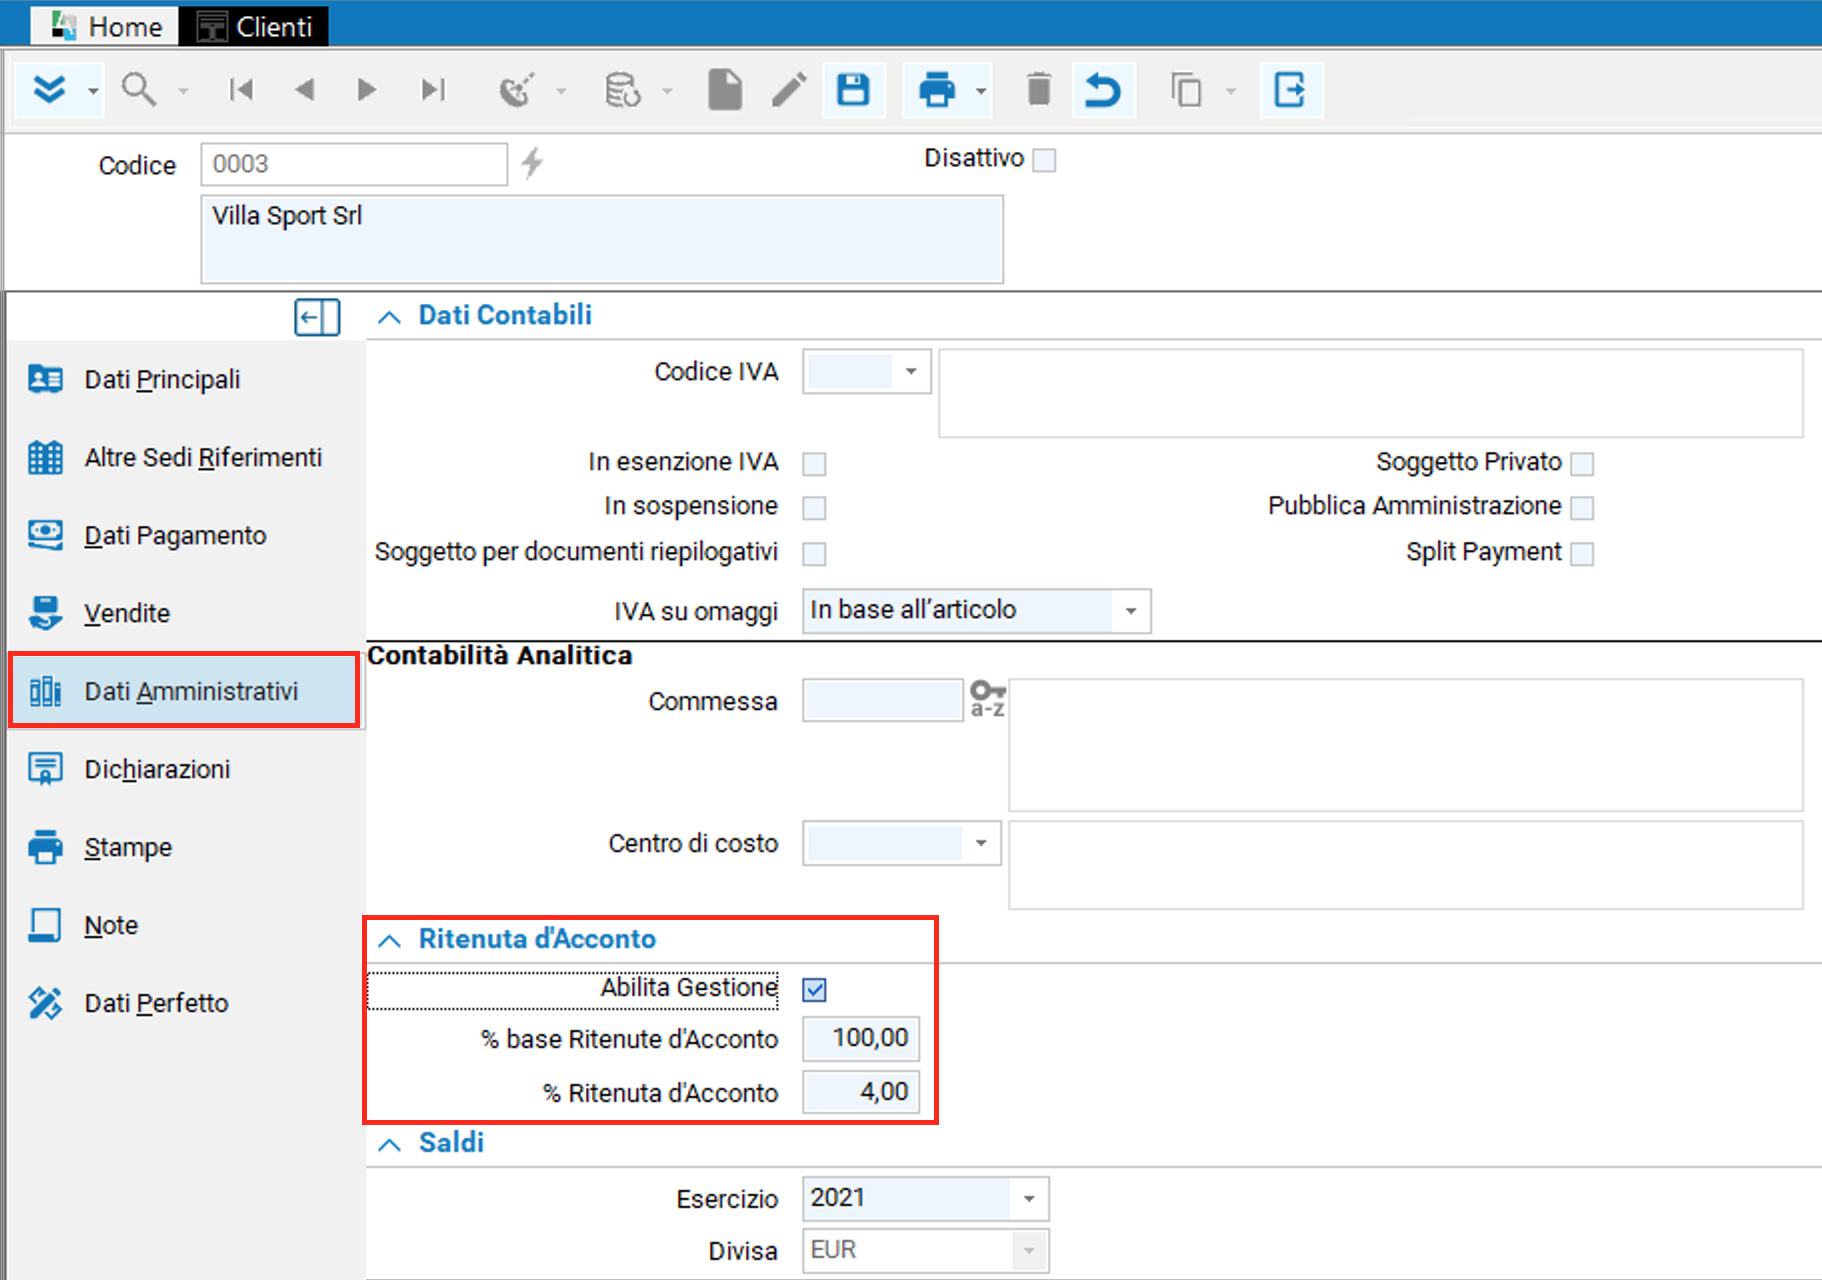Collapse the Saldi section

pyautogui.click(x=389, y=1145)
